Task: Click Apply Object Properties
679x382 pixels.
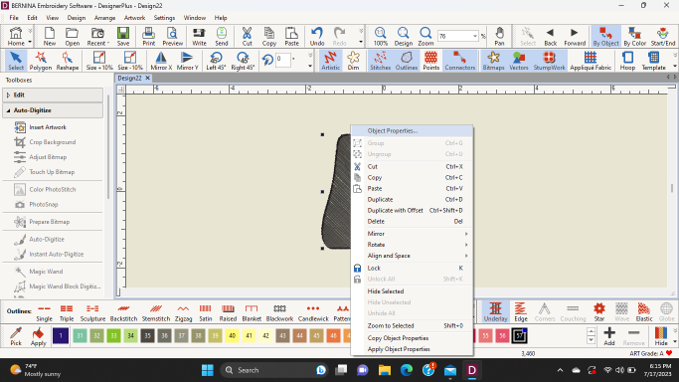Action: 411,349
